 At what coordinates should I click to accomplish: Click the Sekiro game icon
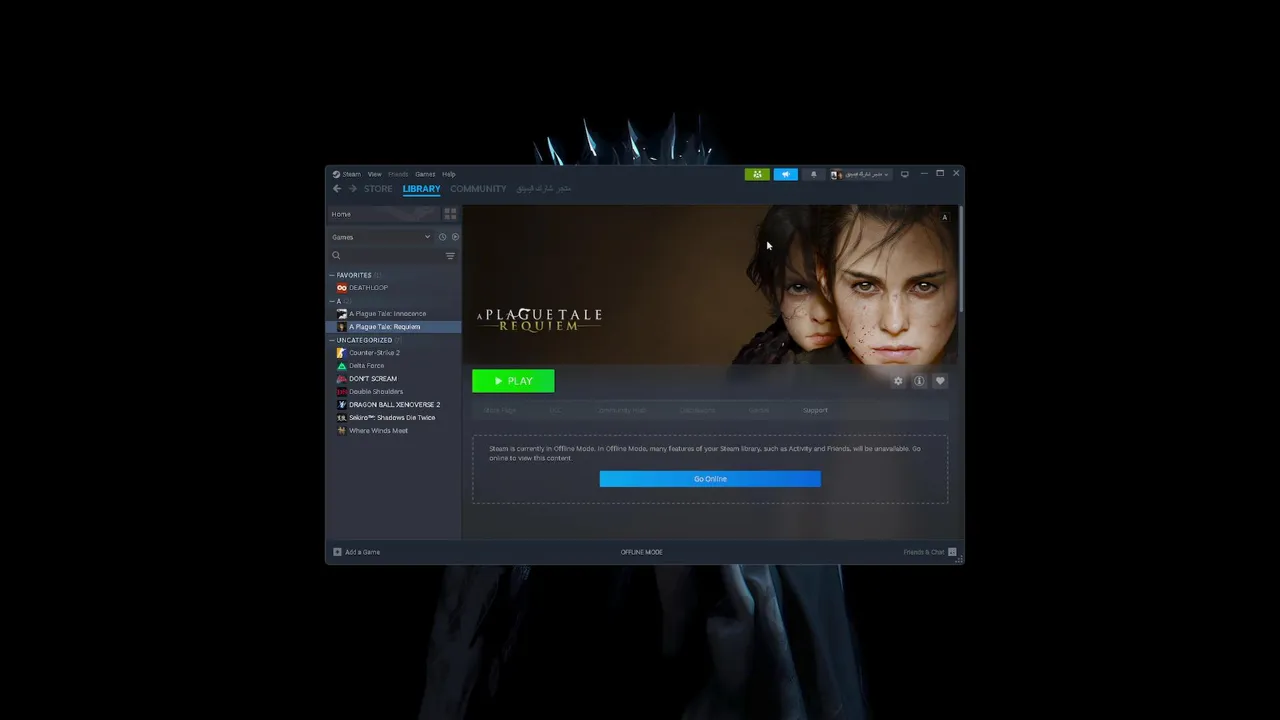[342, 418]
